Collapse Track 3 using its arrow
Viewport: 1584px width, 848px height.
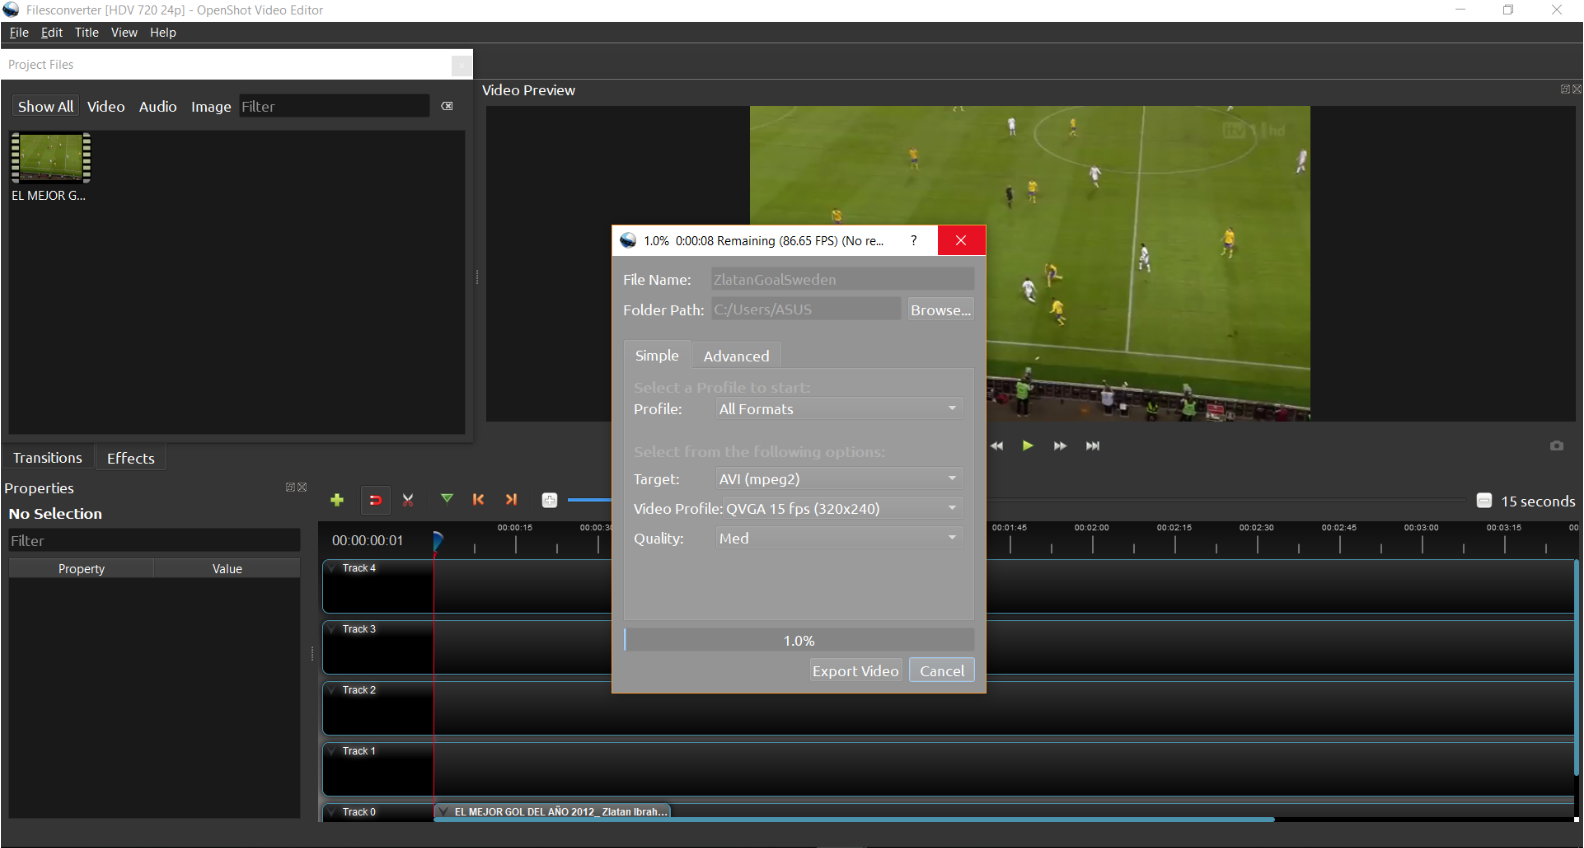click(x=332, y=629)
